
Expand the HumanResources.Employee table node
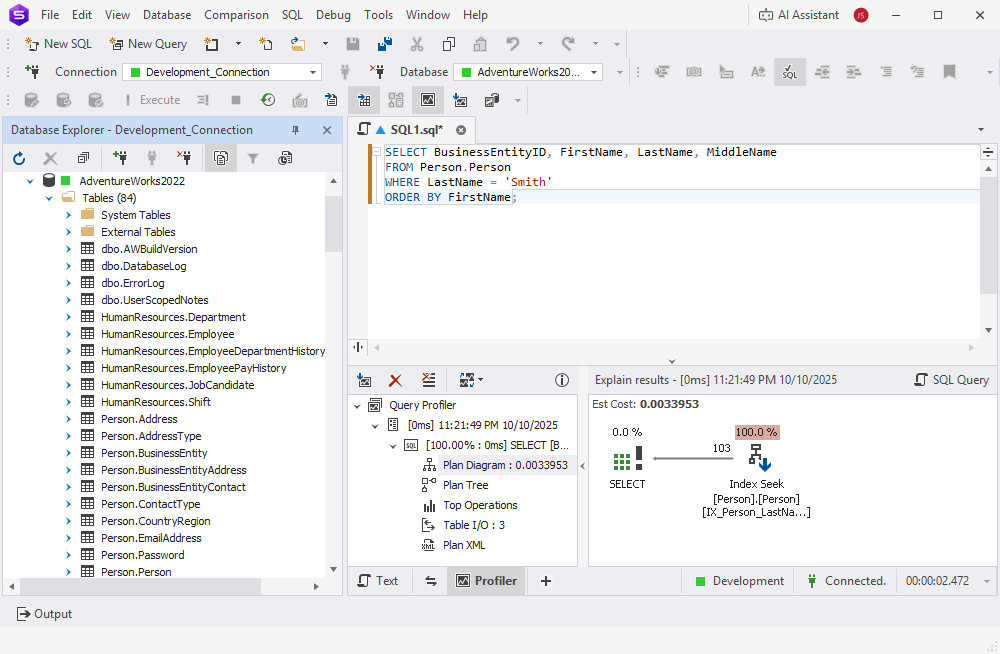click(68, 334)
